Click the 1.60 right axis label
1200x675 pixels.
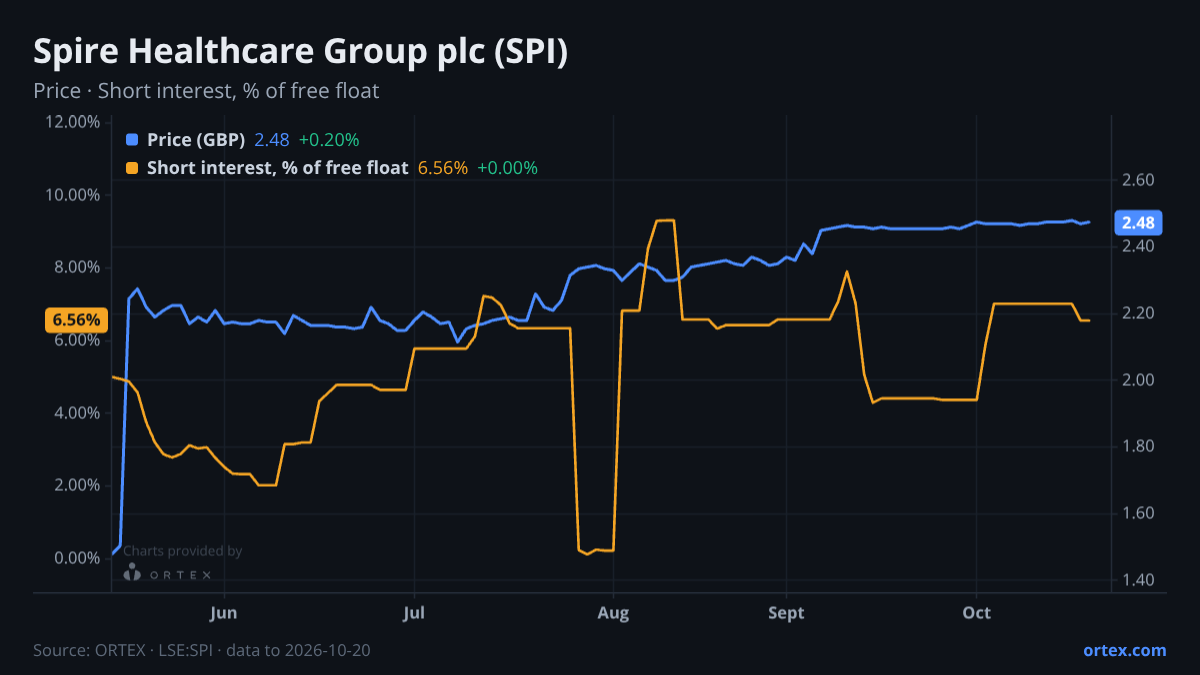pos(1140,513)
